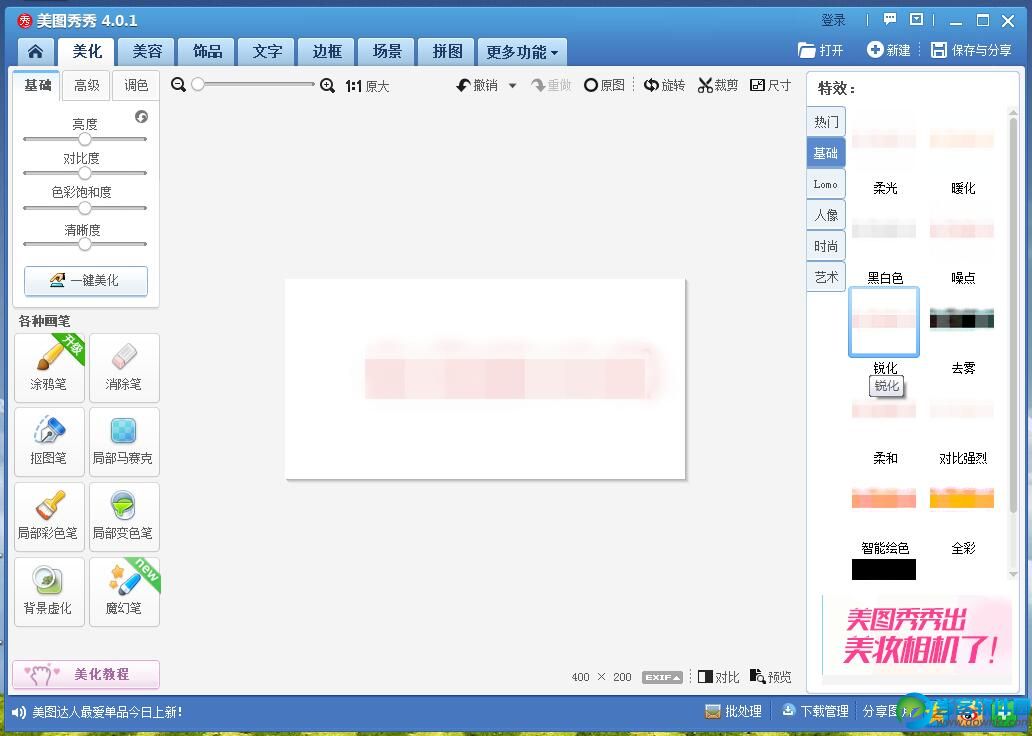This screenshot has width=1032, height=736.
Task: Click the zoom out magnifier icon
Action: click(x=178, y=85)
